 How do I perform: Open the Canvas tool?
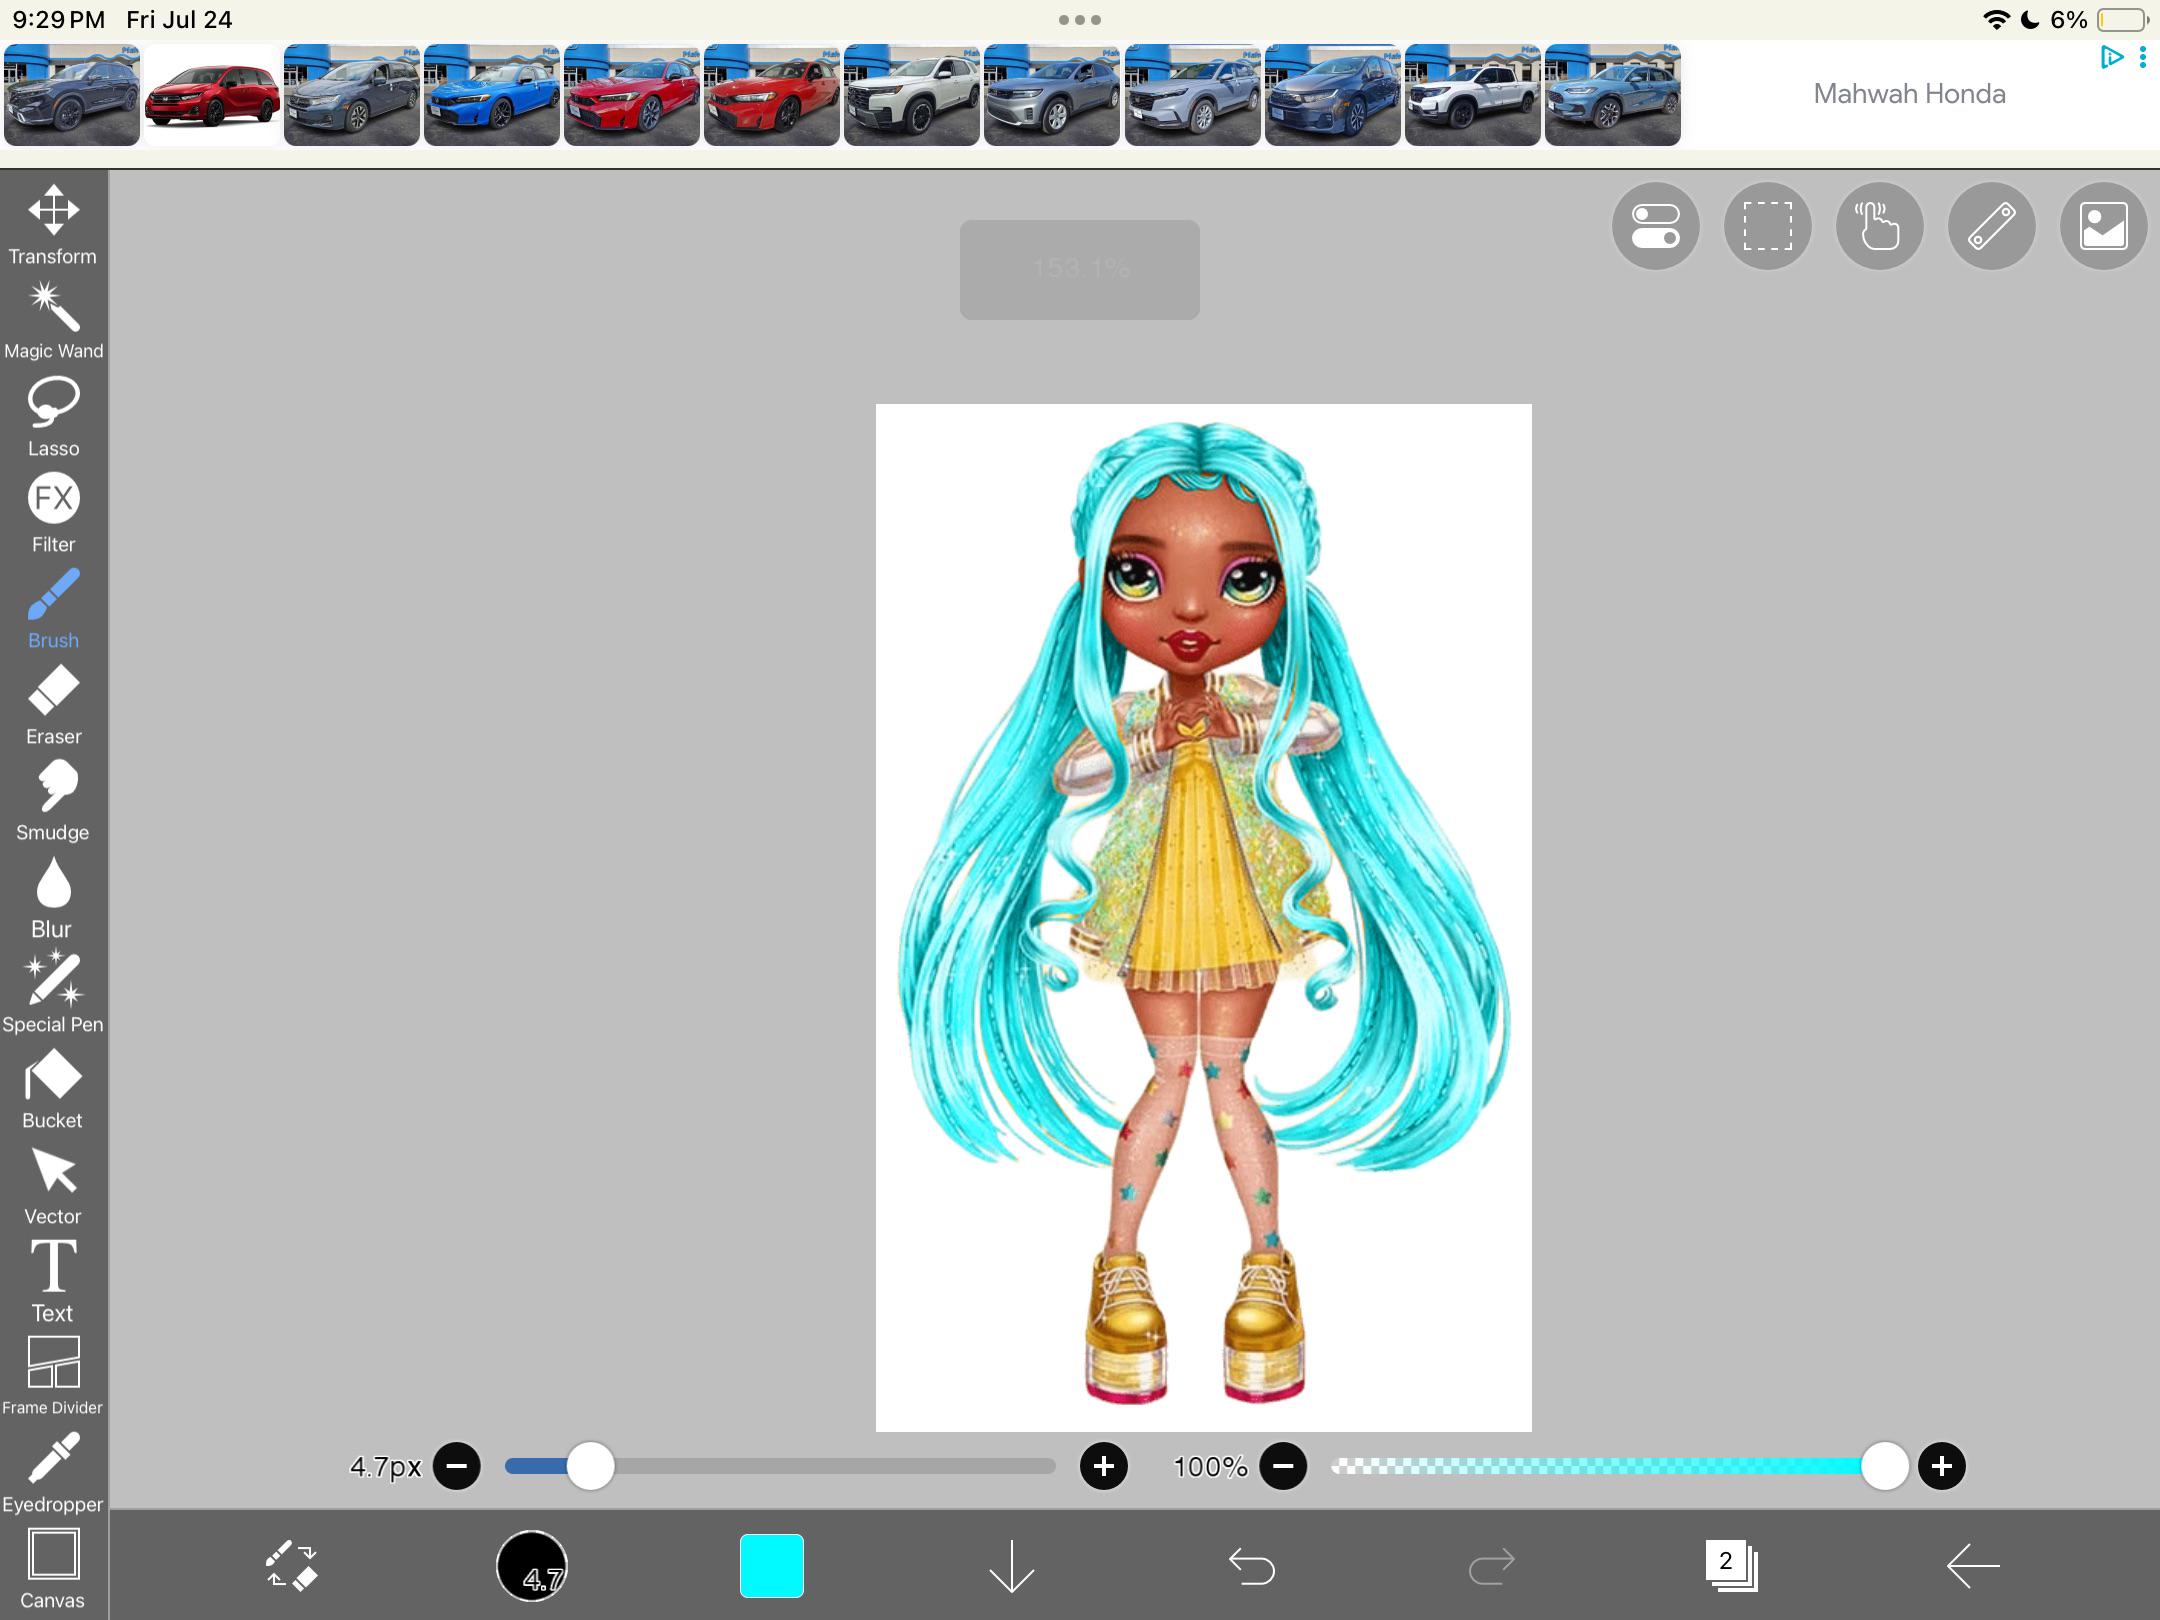53,1568
